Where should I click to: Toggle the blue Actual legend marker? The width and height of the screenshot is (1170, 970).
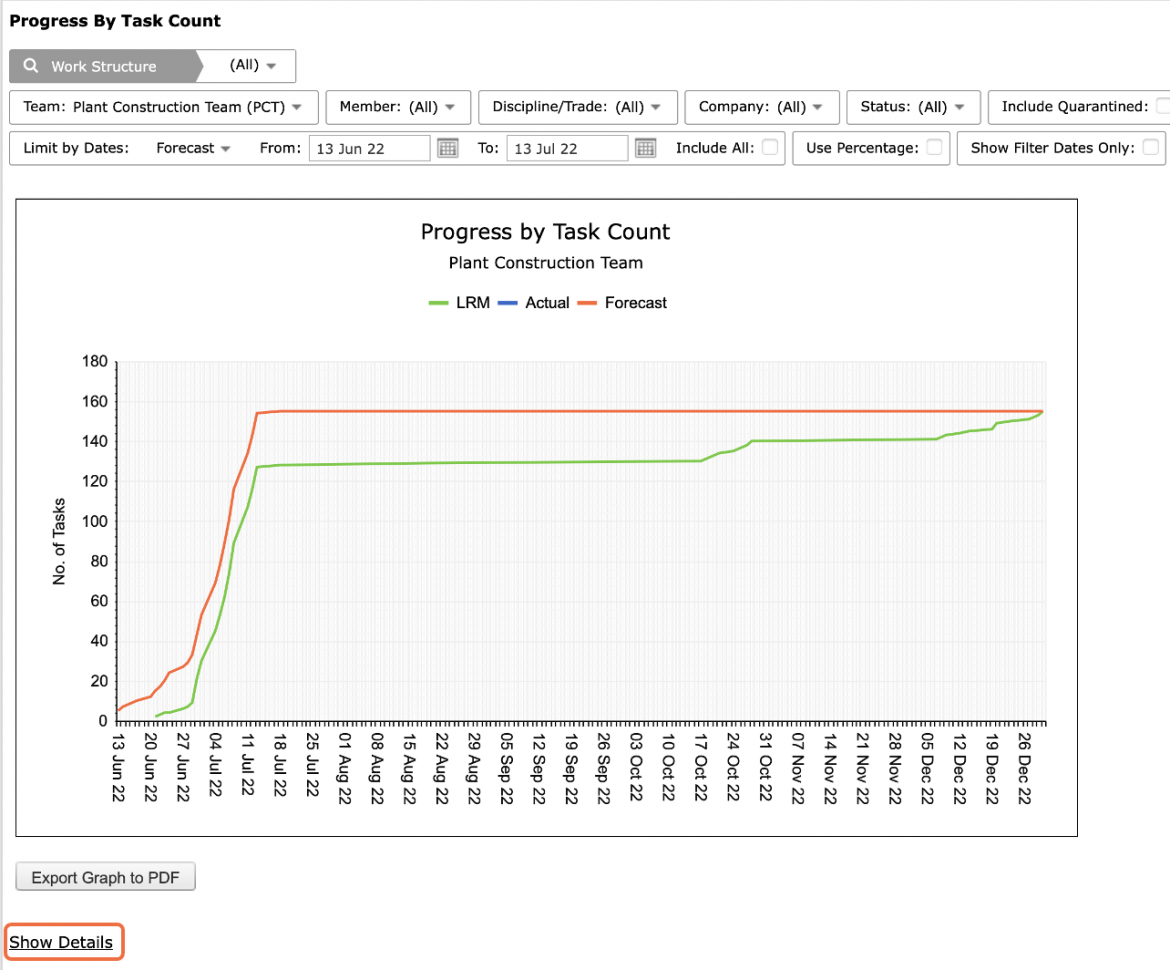[507, 303]
